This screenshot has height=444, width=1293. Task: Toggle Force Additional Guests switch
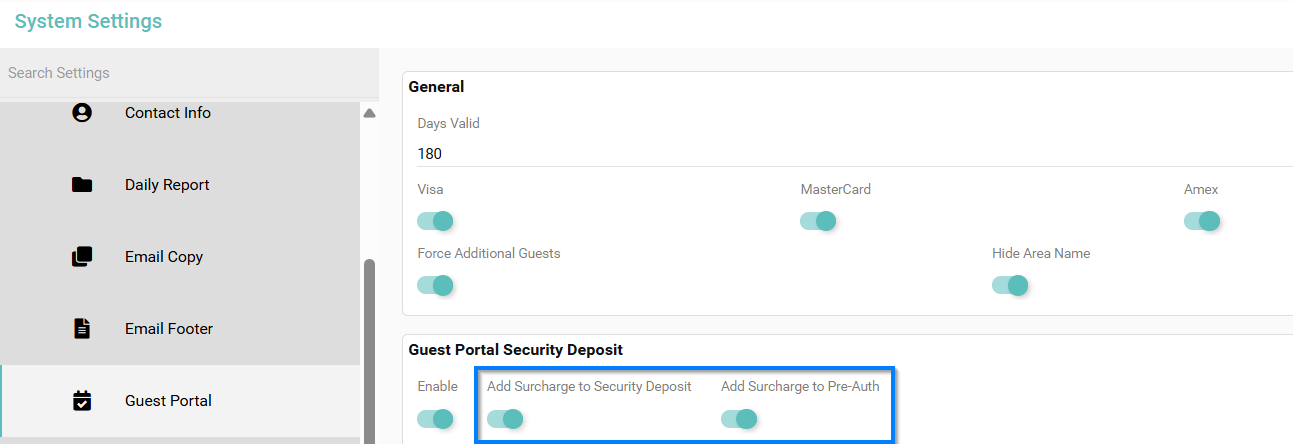(x=436, y=285)
